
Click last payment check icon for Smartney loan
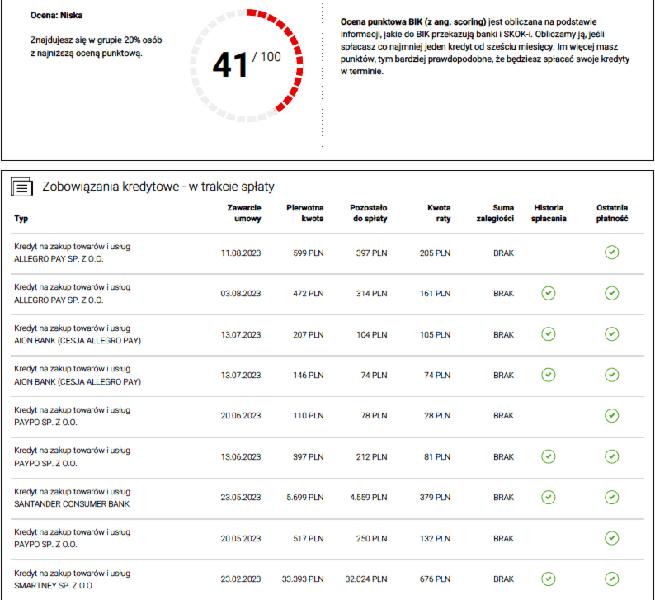612,579
